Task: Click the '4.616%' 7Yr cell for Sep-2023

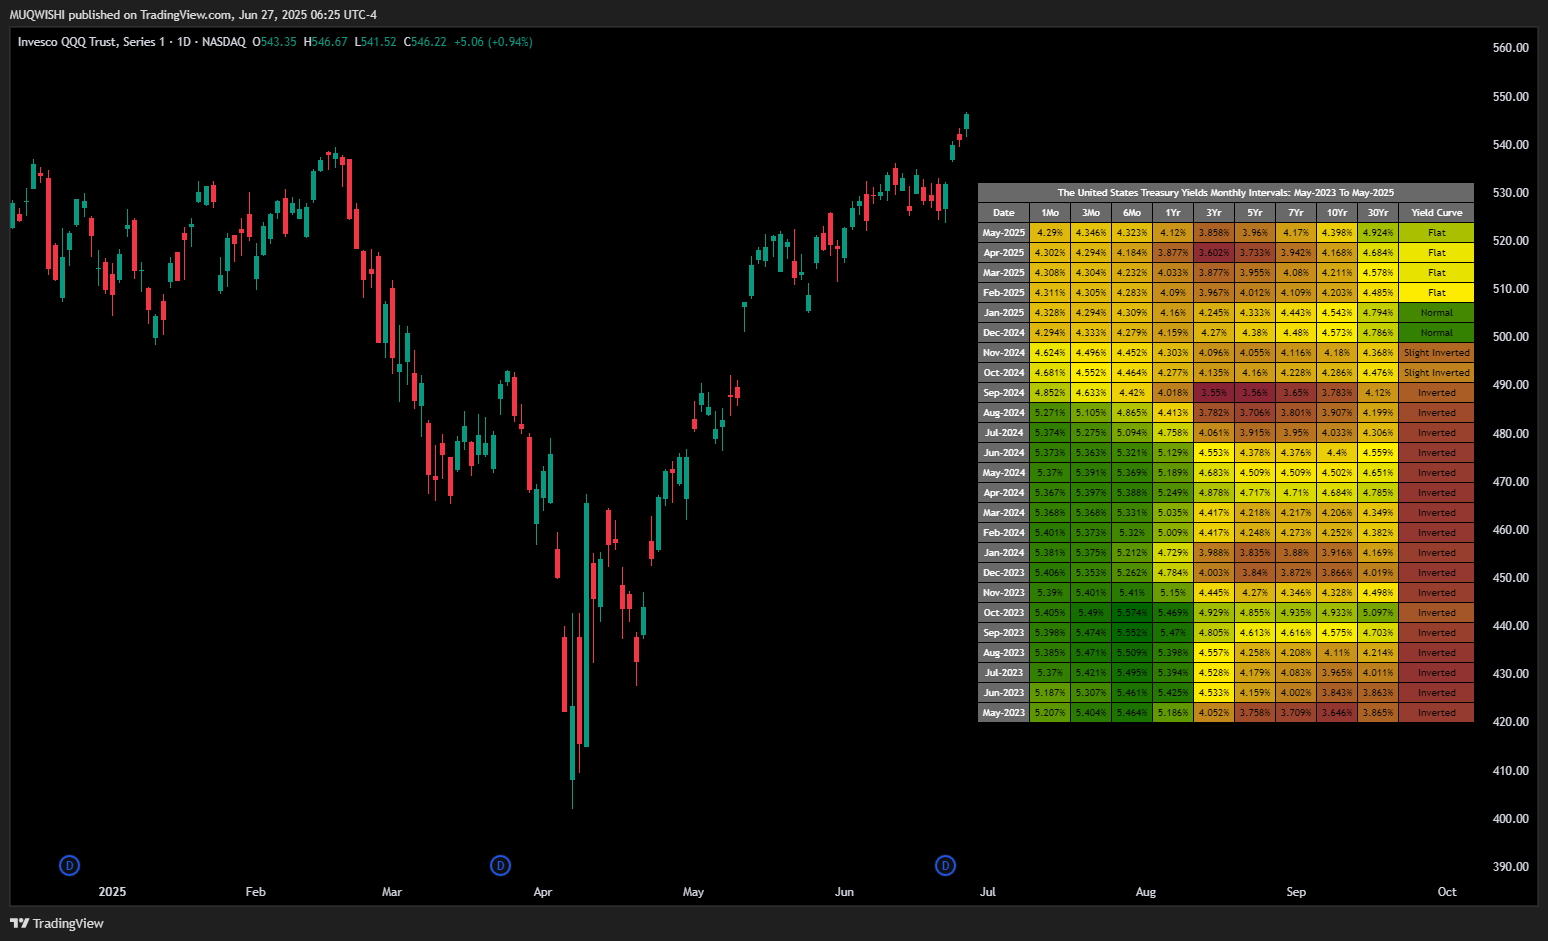Action: 1296,633
